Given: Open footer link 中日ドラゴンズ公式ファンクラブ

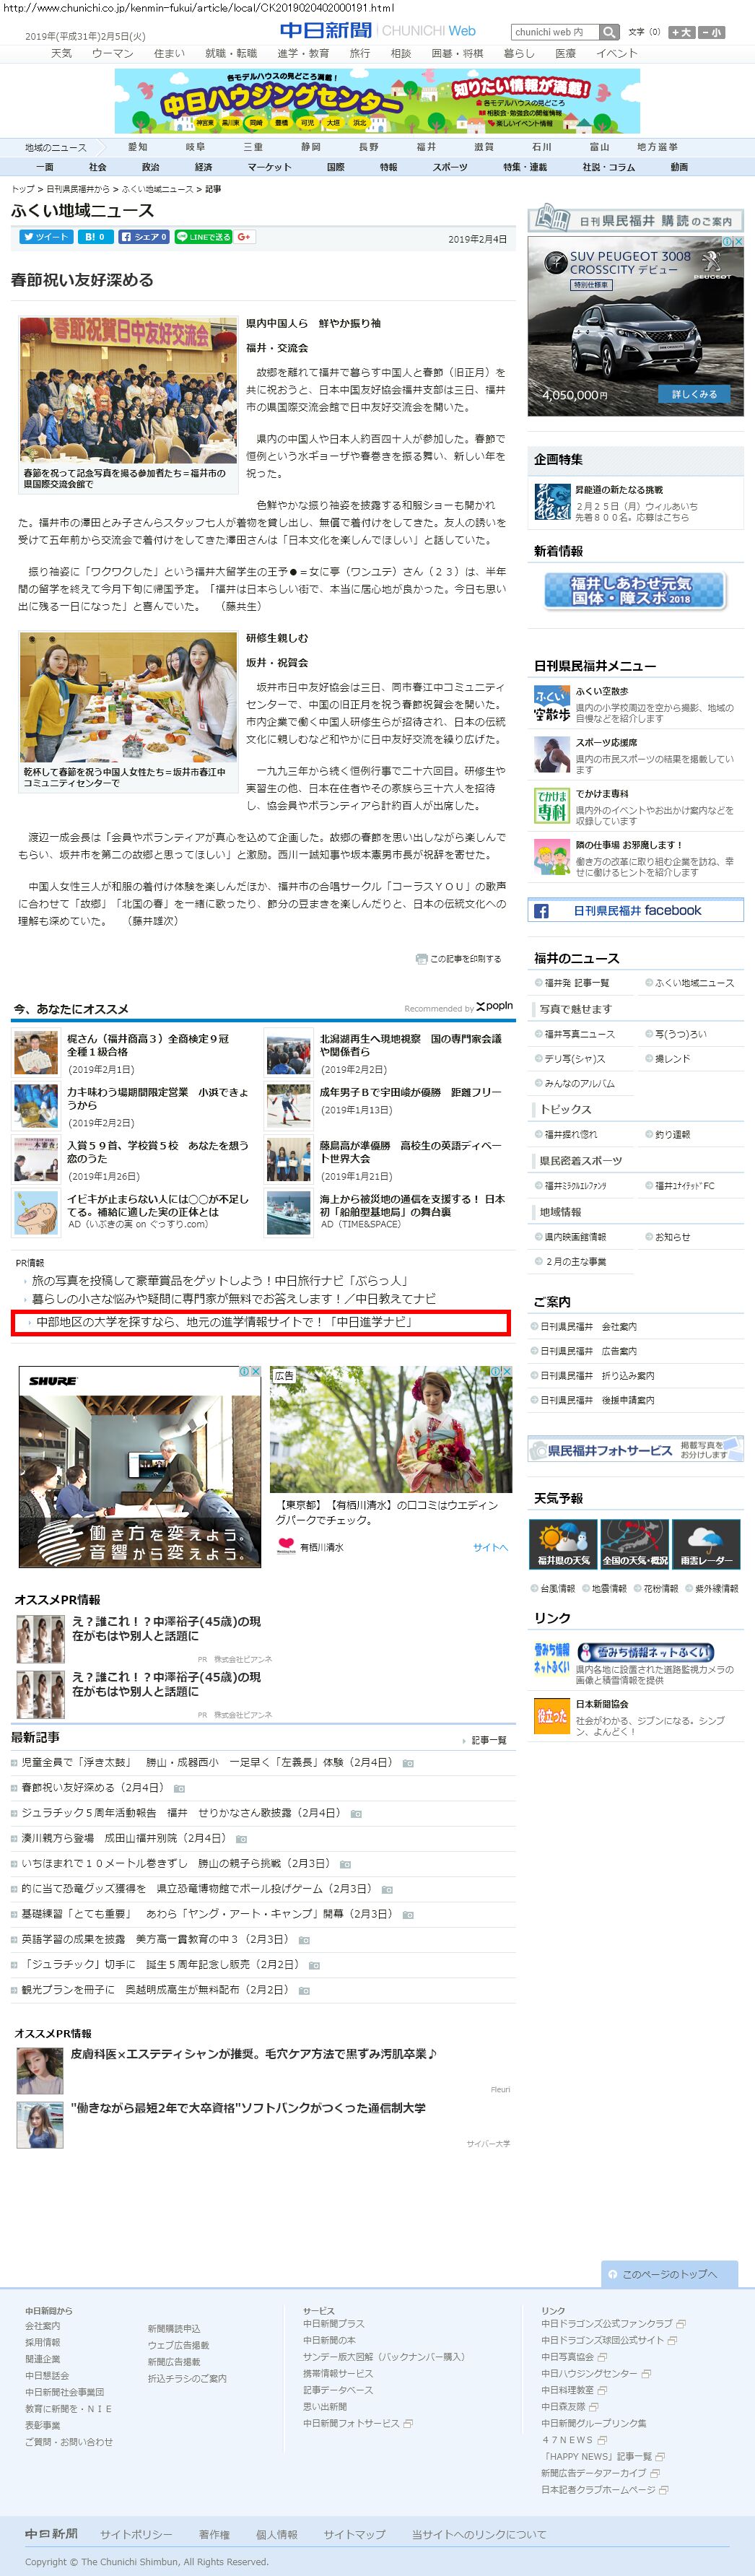Looking at the screenshot, I should 607,2323.
